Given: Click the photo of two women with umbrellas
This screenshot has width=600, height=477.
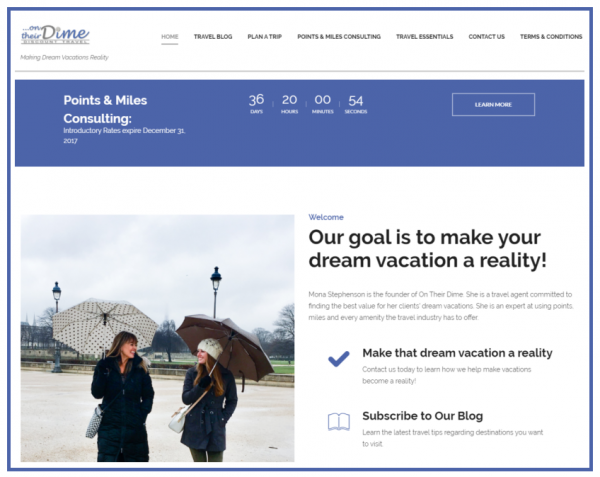Looking at the screenshot, I should coord(157,338).
